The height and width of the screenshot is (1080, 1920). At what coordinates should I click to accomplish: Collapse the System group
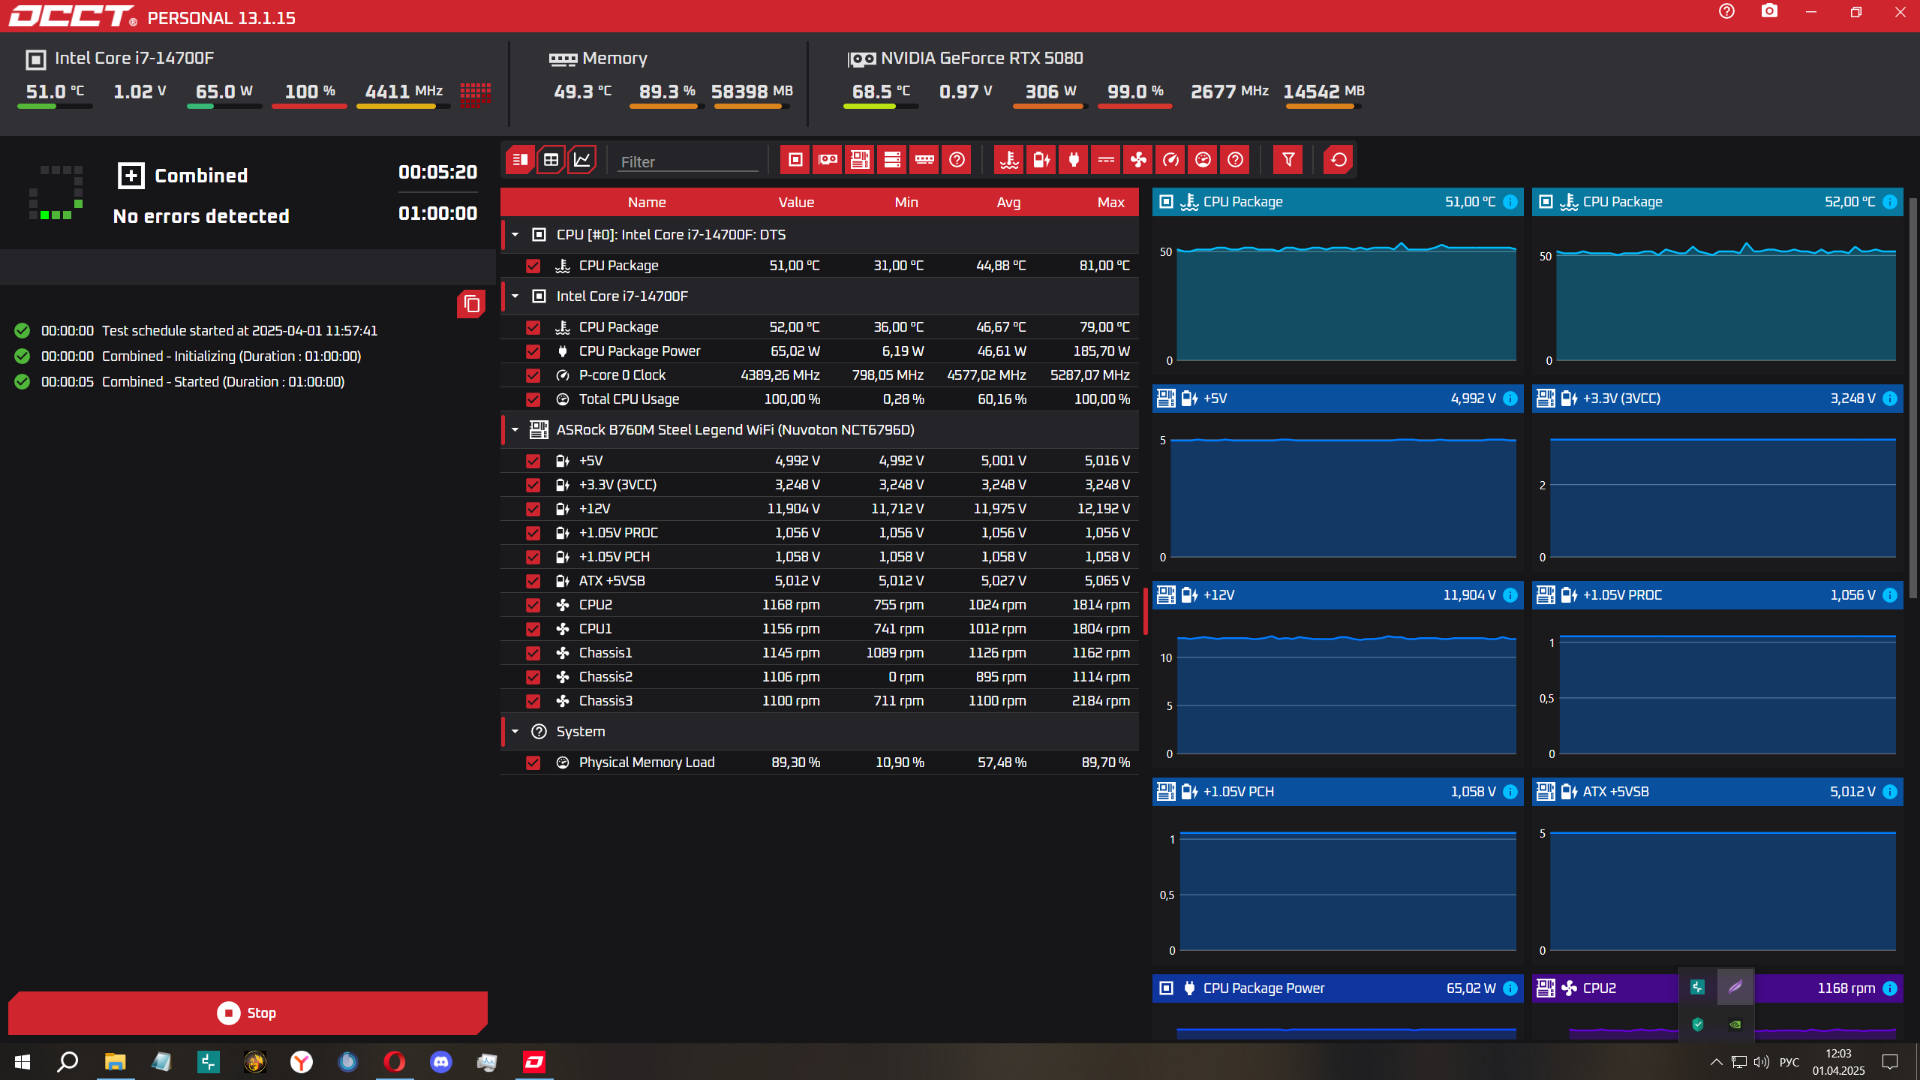pos(515,732)
